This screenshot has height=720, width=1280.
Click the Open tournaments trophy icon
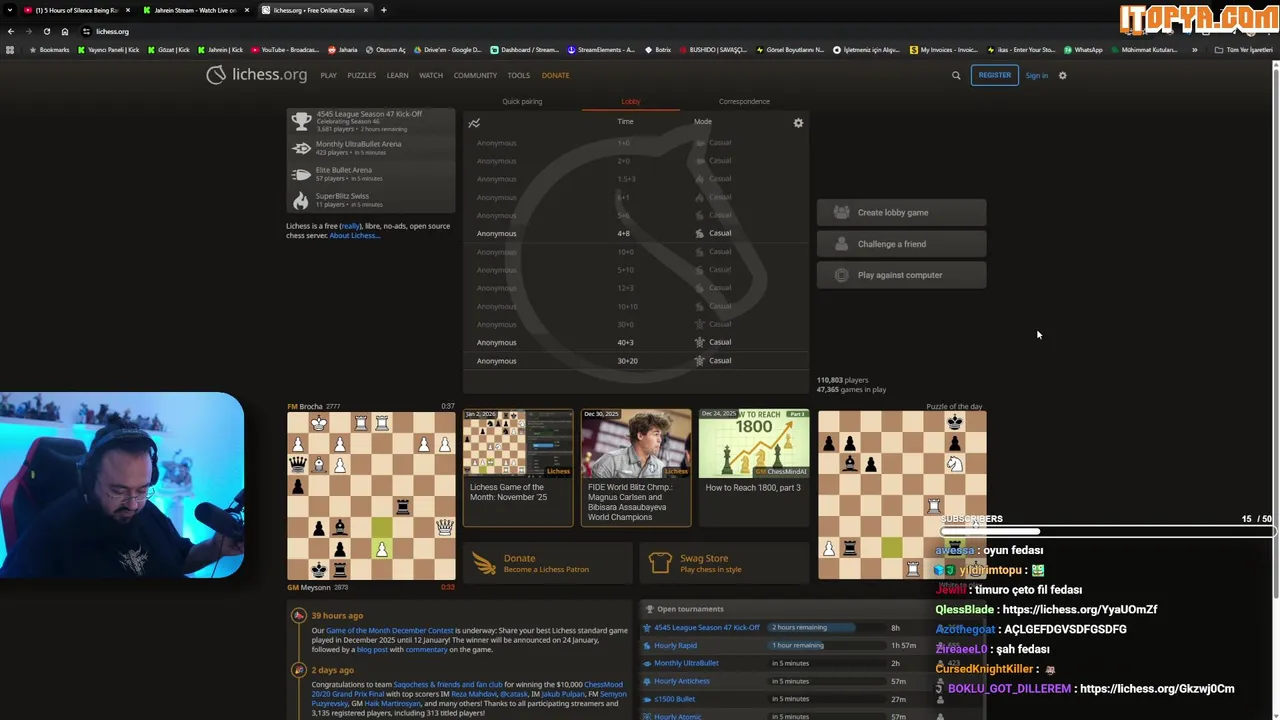(649, 608)
